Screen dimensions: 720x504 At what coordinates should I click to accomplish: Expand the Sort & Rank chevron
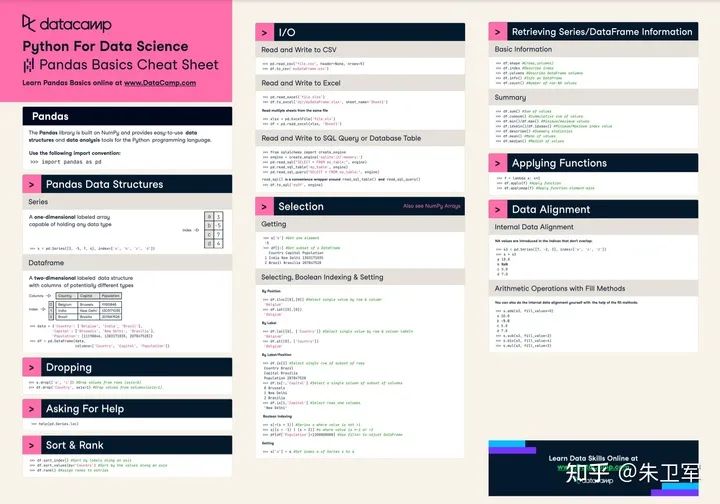click(32, 445)
